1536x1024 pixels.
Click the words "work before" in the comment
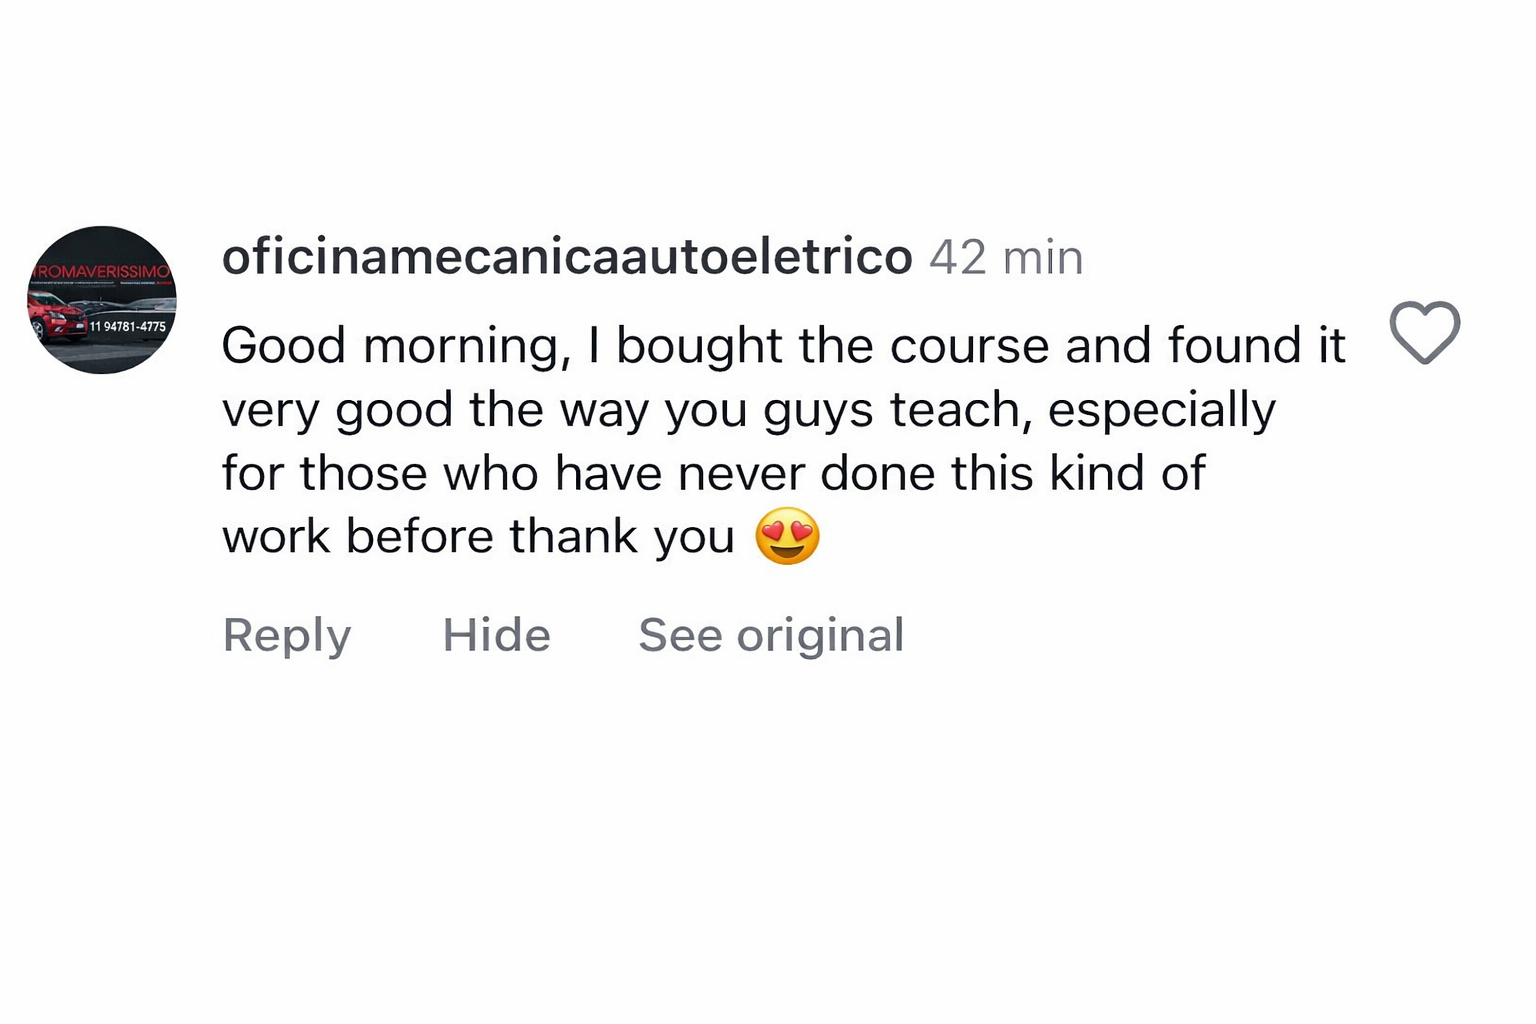(358, 537)
